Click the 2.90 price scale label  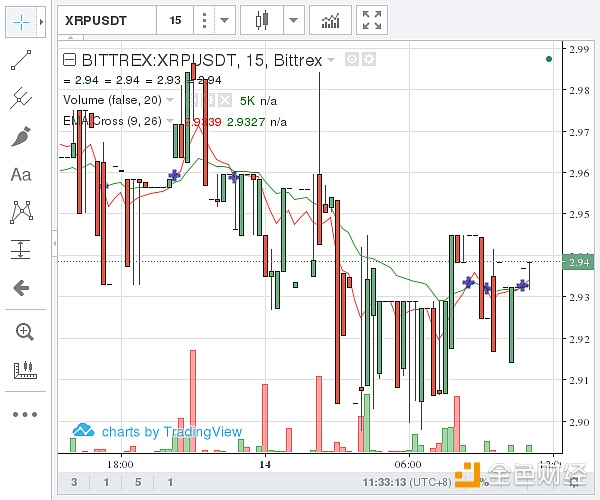click(579, 422)
